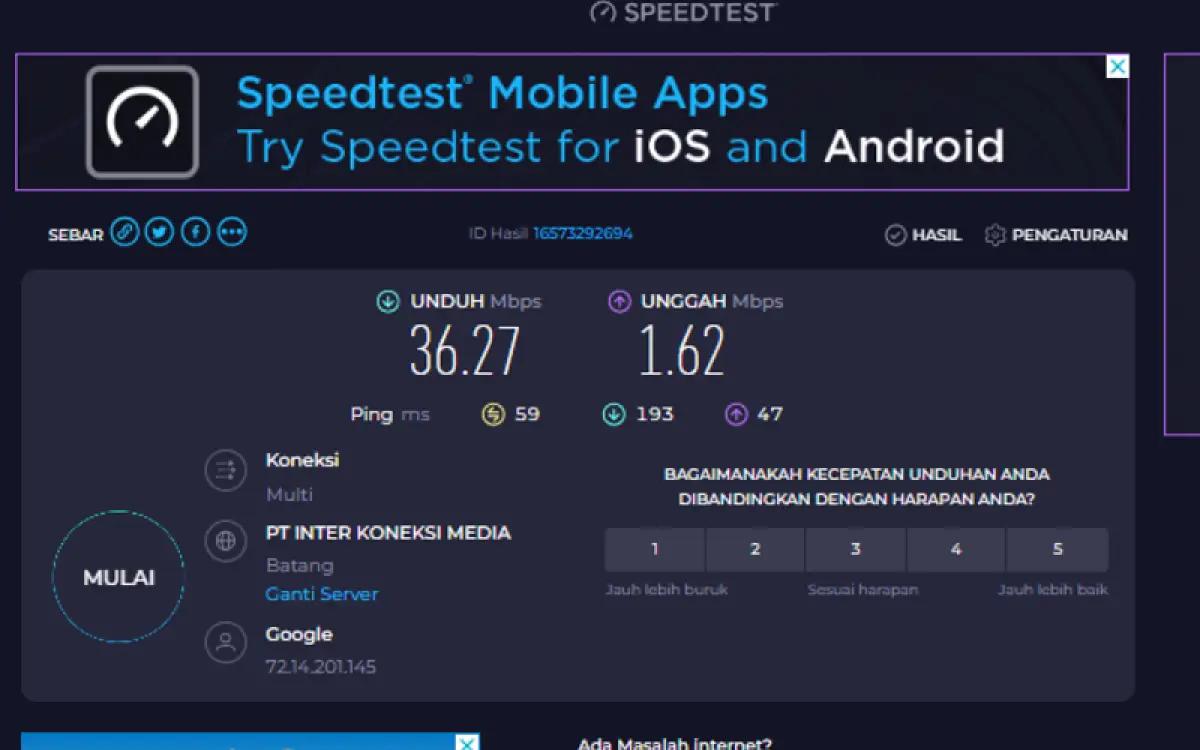The width and height of the screenshot is (1200, 750).
Task: Click the upload speed value 1.62
Action: (x=682, y=351)
